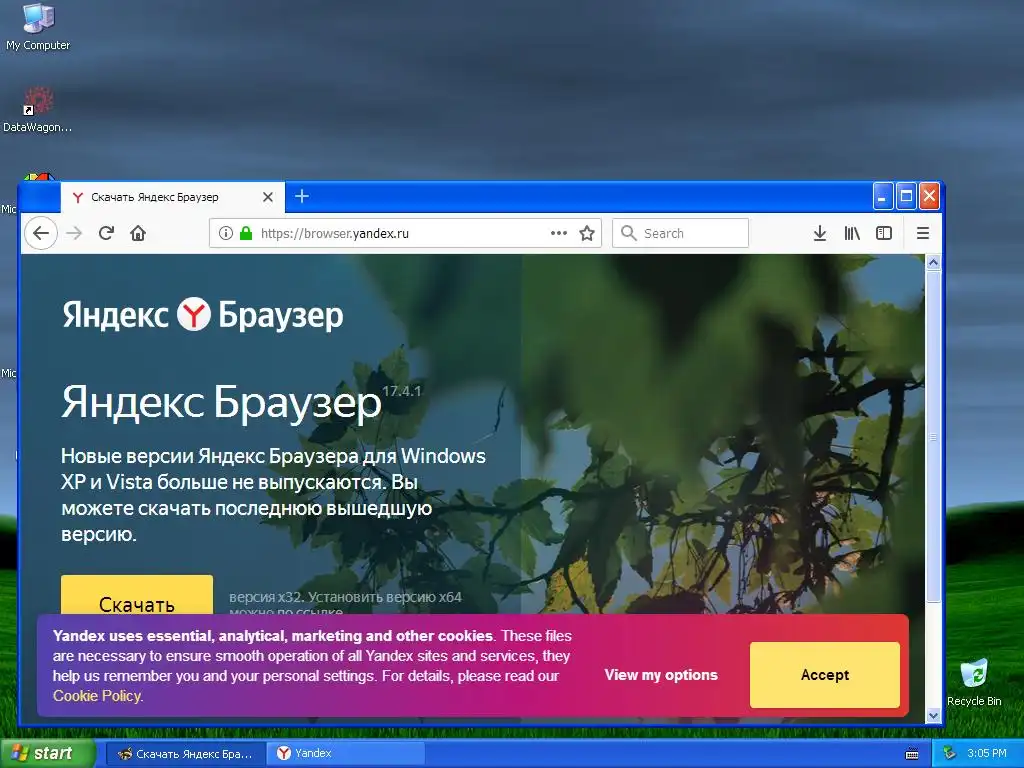1024x768 pixels.
Task: Choose View my options in cookie banner
Action: coord(661,675)
